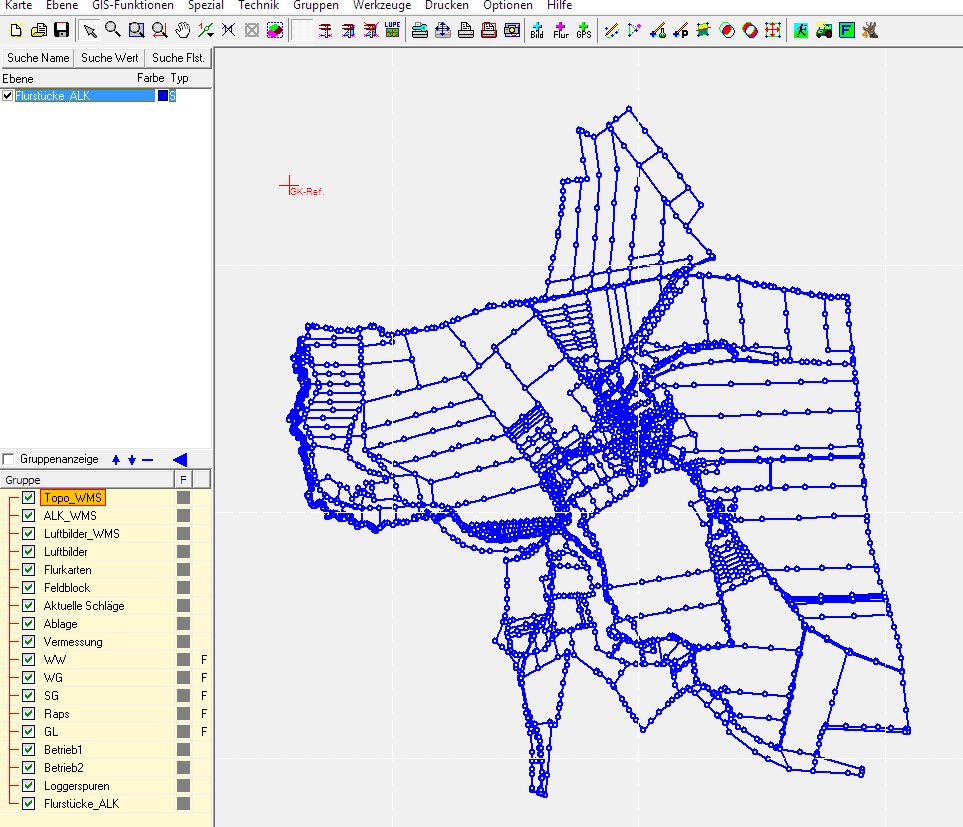Click the Suche Flst. button
The height and width of the screenshot is (827, 963).
[x=178, y=58]
